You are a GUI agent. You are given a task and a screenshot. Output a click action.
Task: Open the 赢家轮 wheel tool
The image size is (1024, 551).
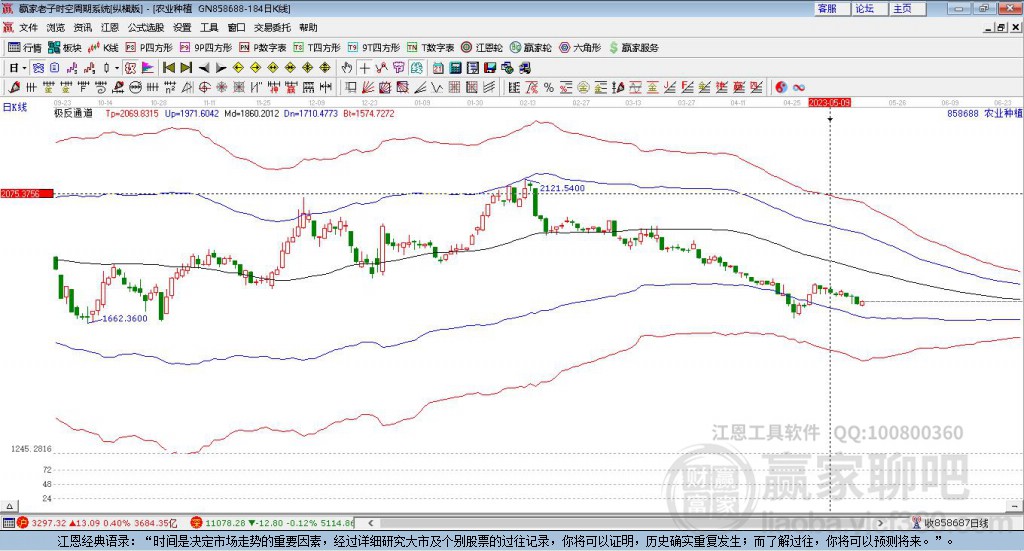pyautogui.click(x=530, y=48)
